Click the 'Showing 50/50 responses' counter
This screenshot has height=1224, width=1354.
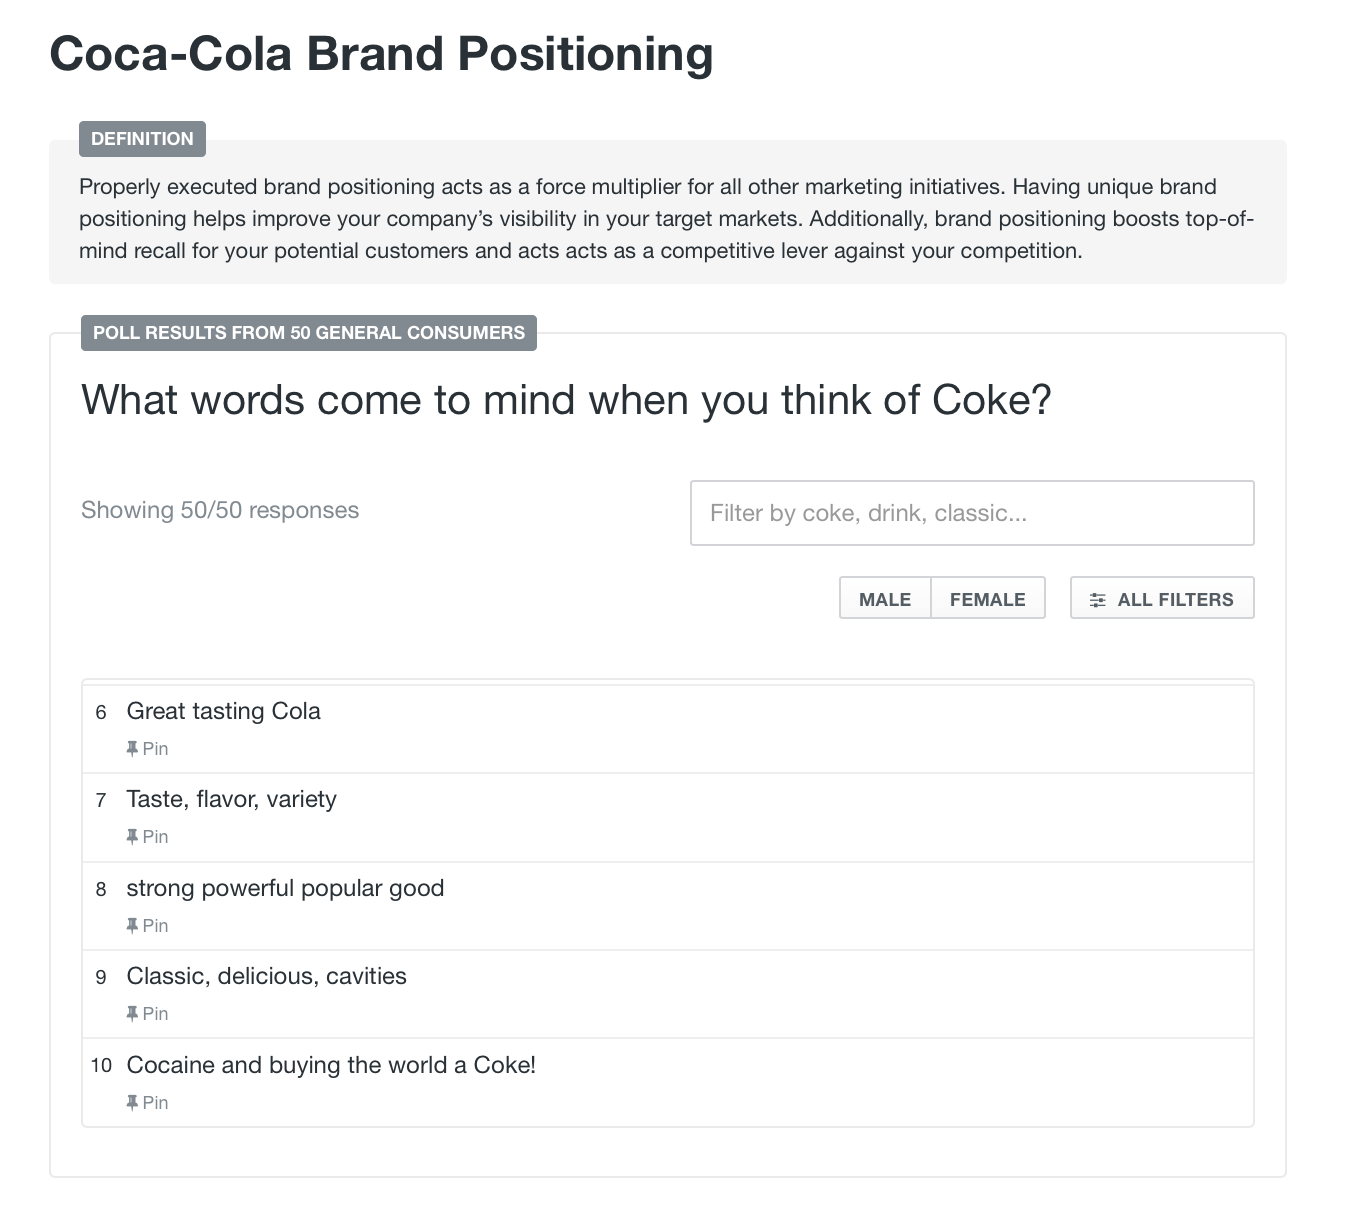[220, 510]
